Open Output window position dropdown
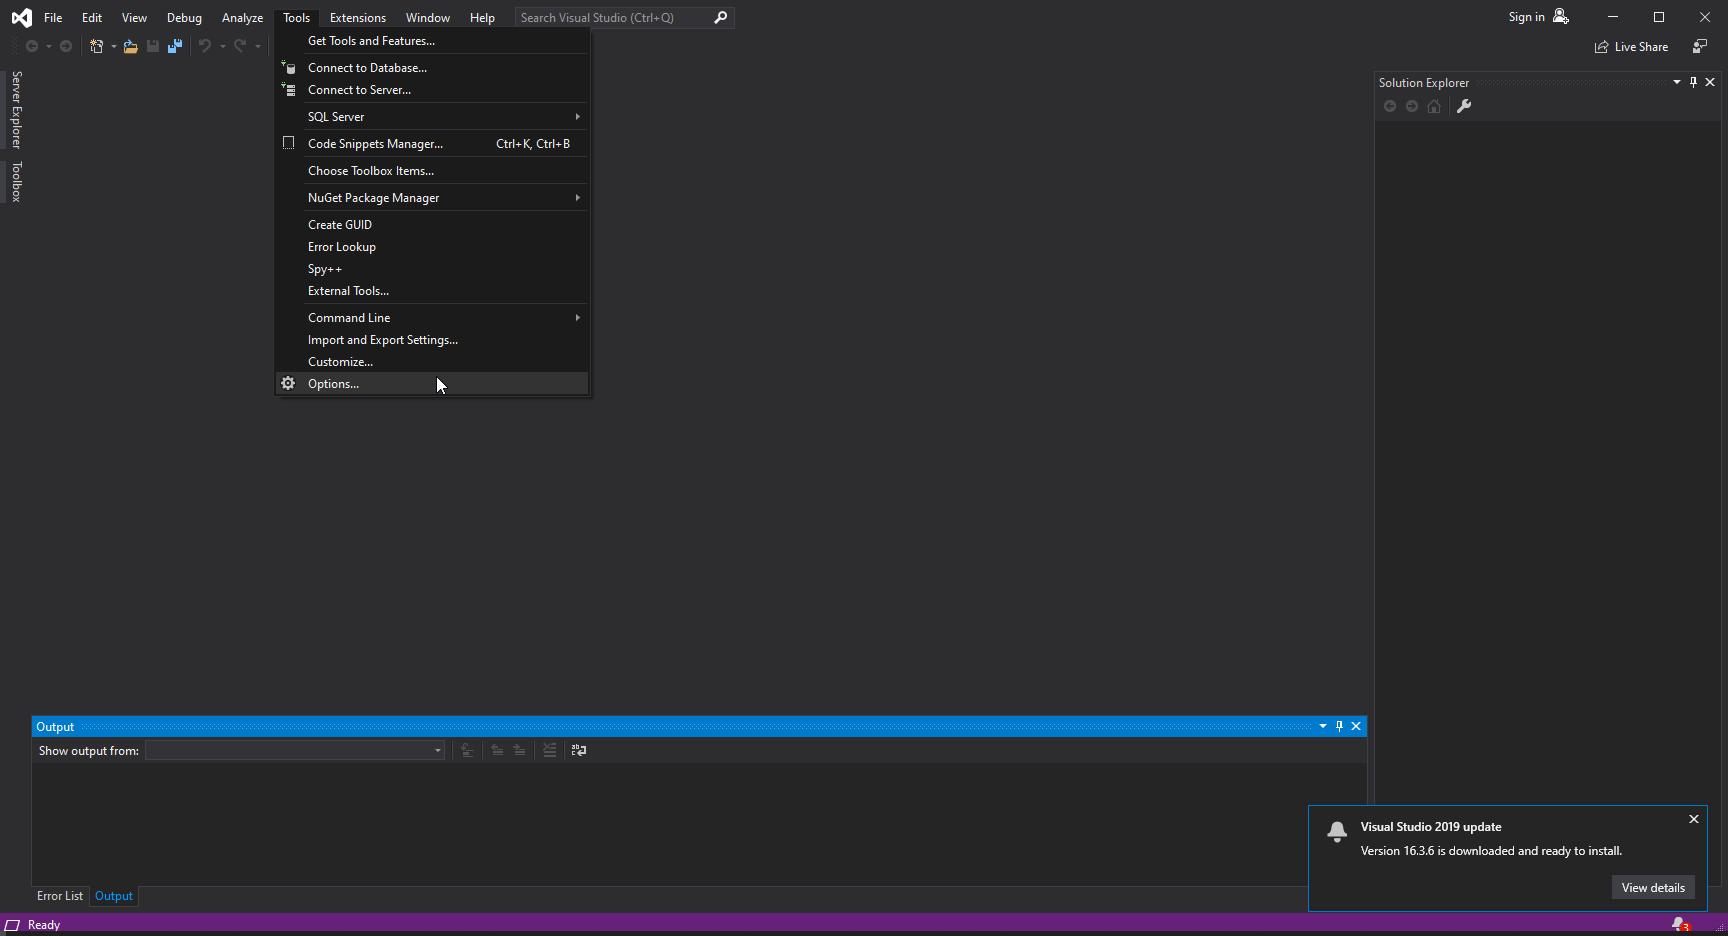The image size is (1728, 936). 1323,726
